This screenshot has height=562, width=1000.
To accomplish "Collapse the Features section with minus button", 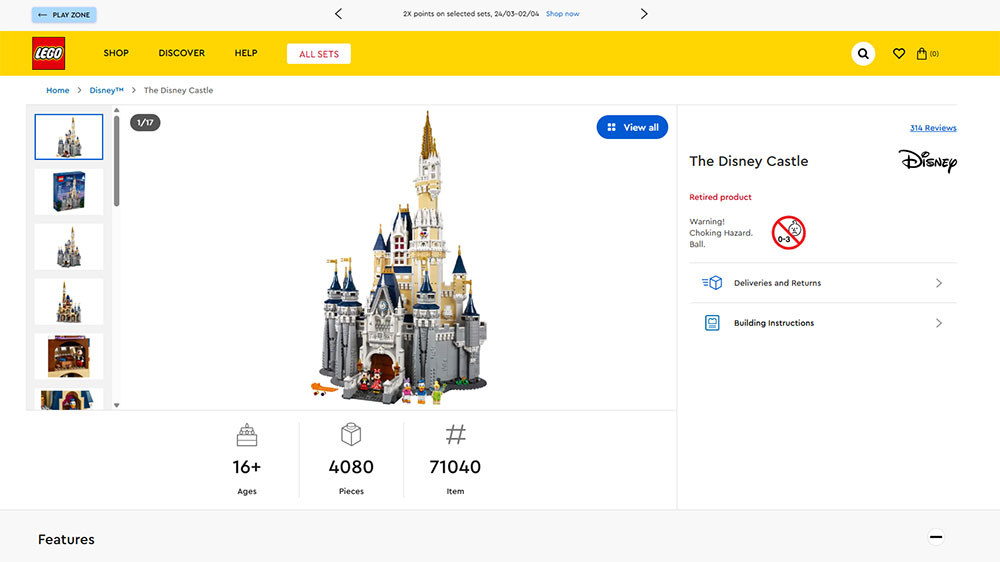I will (936, 537).
